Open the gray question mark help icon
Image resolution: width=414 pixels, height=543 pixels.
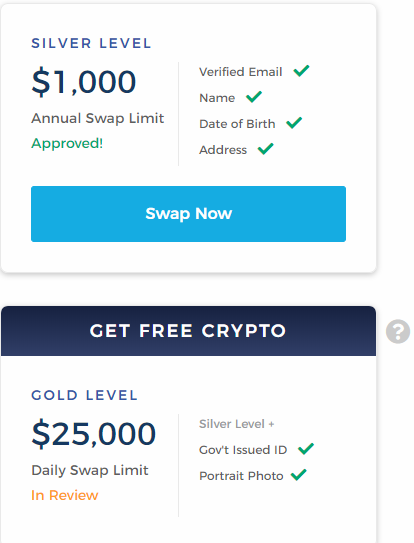click(398, 331)
